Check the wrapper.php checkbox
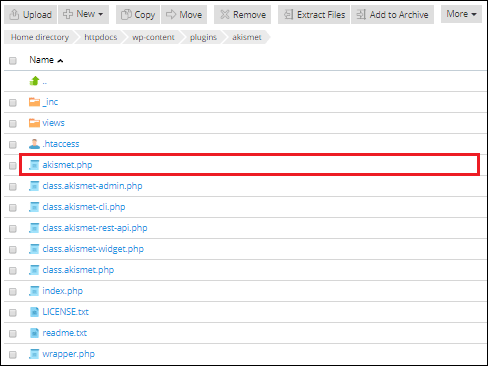The image size is (488, 366). pos(13,355)
